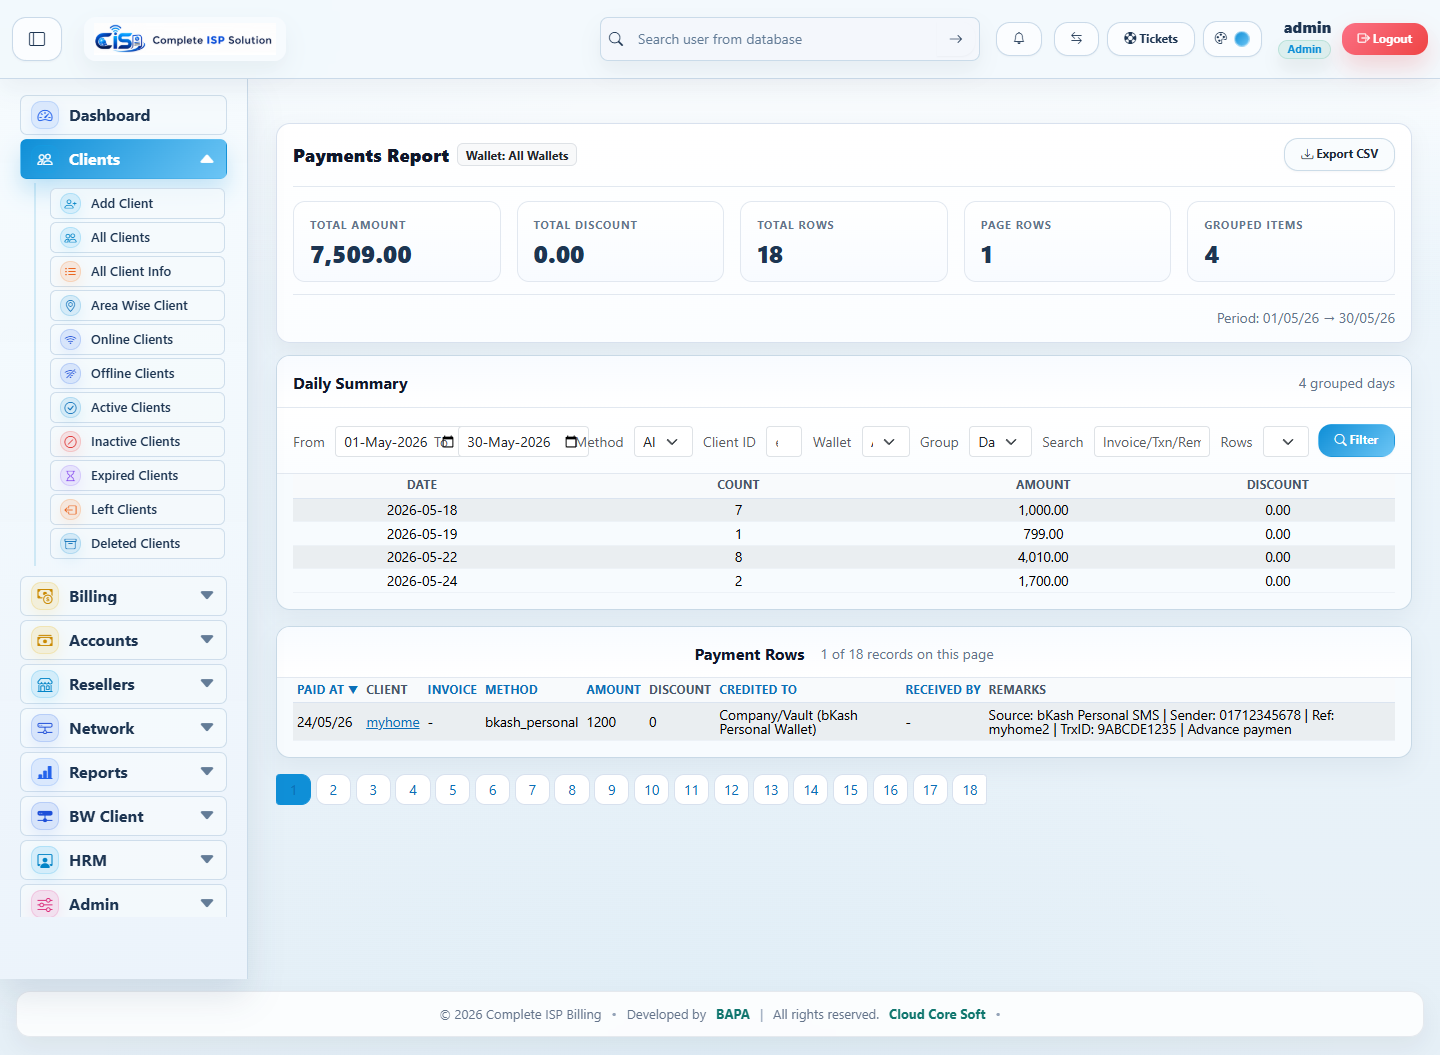Open Dashboard from sidebar
The height and width of the screenshot is (1055, 1440).
coord(123,116)
